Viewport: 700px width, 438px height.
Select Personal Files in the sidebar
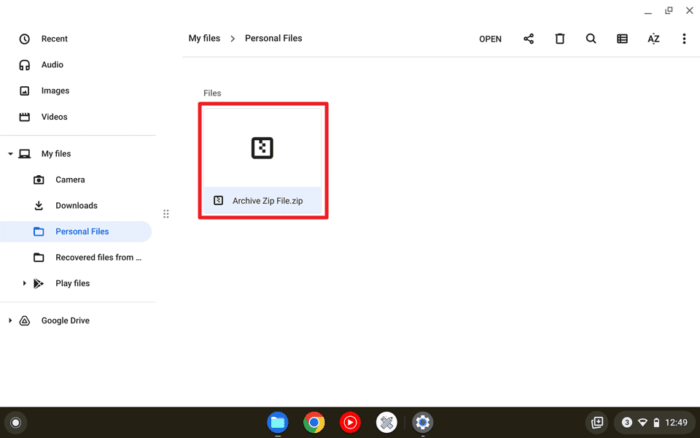[76, 231]
